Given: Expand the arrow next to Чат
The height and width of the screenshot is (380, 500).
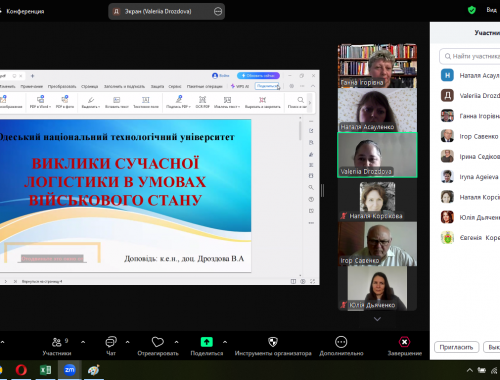Looking at the screenshot, I should tap(127, 342).
